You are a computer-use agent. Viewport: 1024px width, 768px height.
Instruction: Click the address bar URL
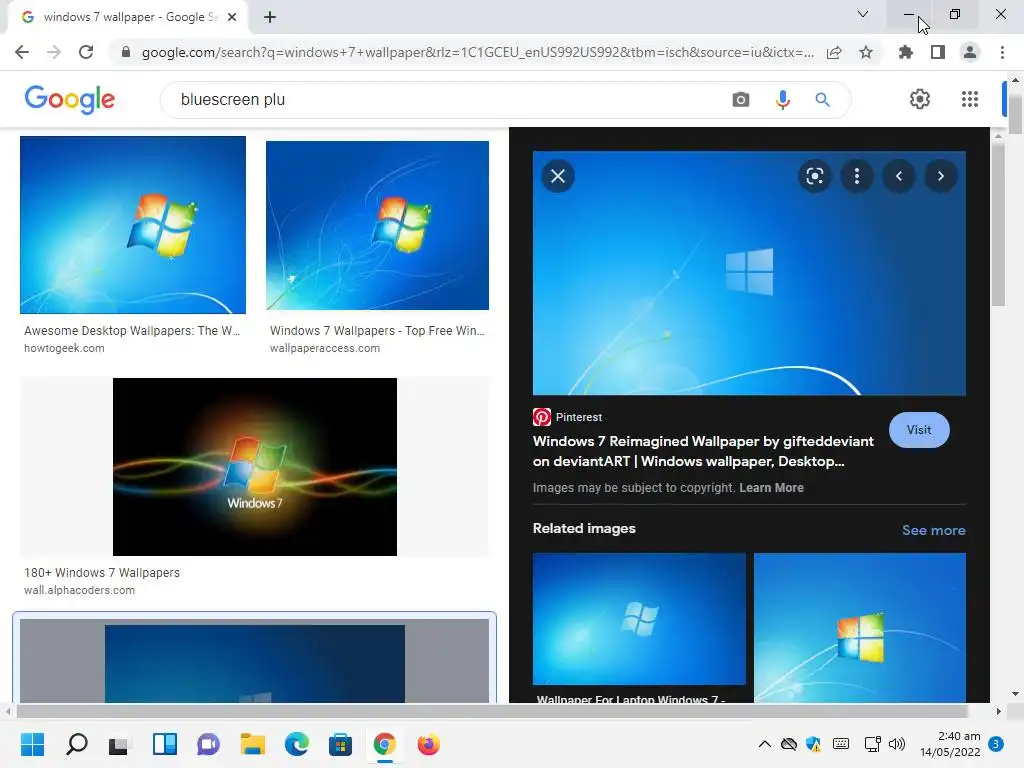coord(478,52)
